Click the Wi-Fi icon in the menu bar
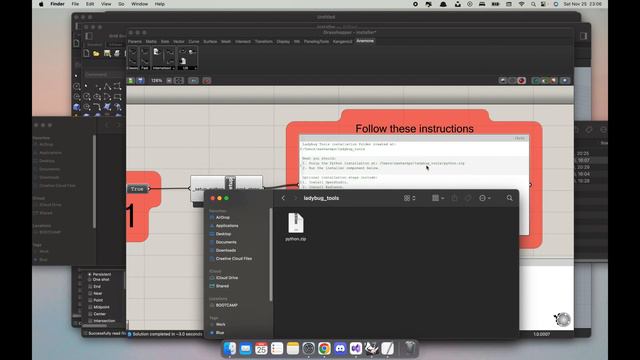 (522, 4)
